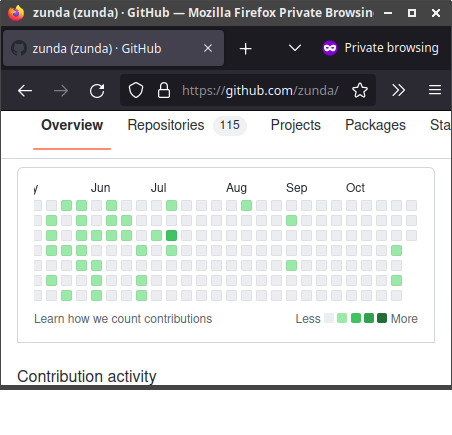The height and width of the screenshot is (435, 452).
Task: Click the address bar URL field
Action: (260, 90)
